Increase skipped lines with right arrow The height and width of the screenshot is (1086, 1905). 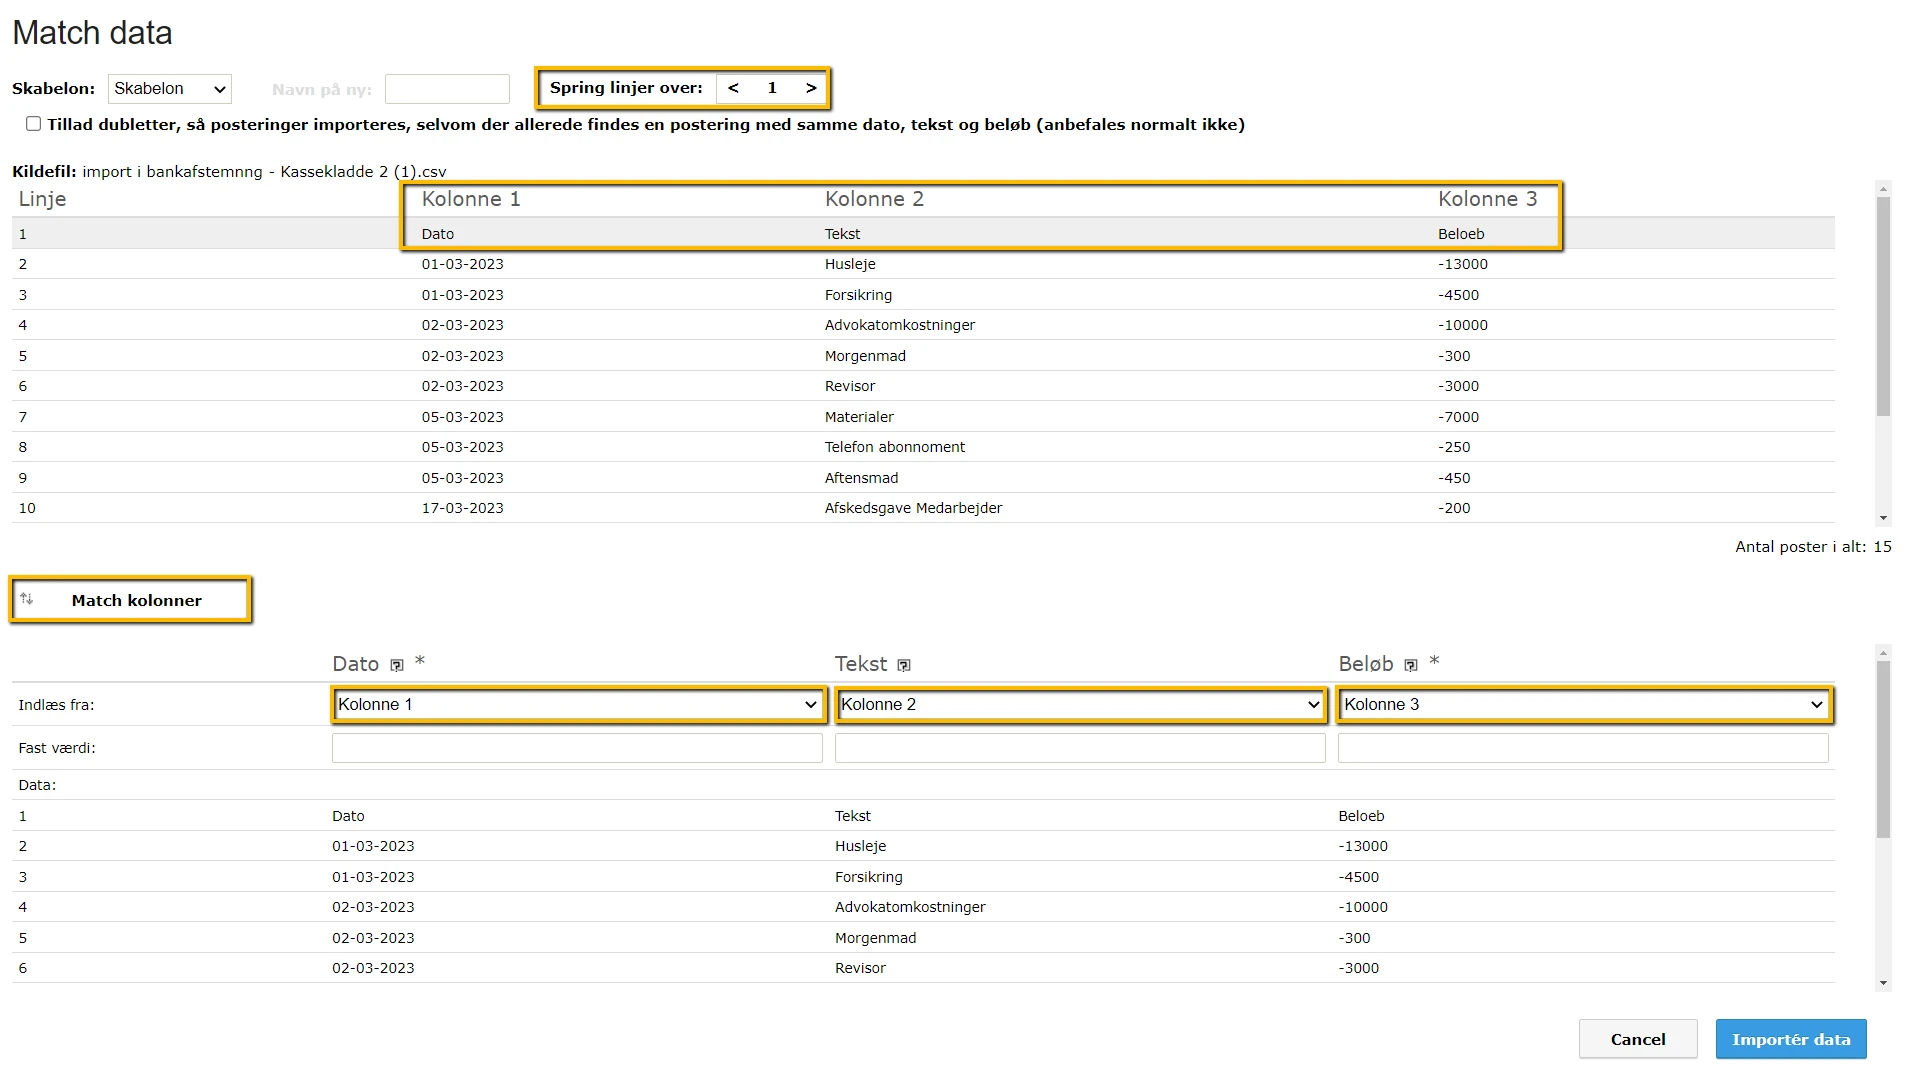[811, 88]
